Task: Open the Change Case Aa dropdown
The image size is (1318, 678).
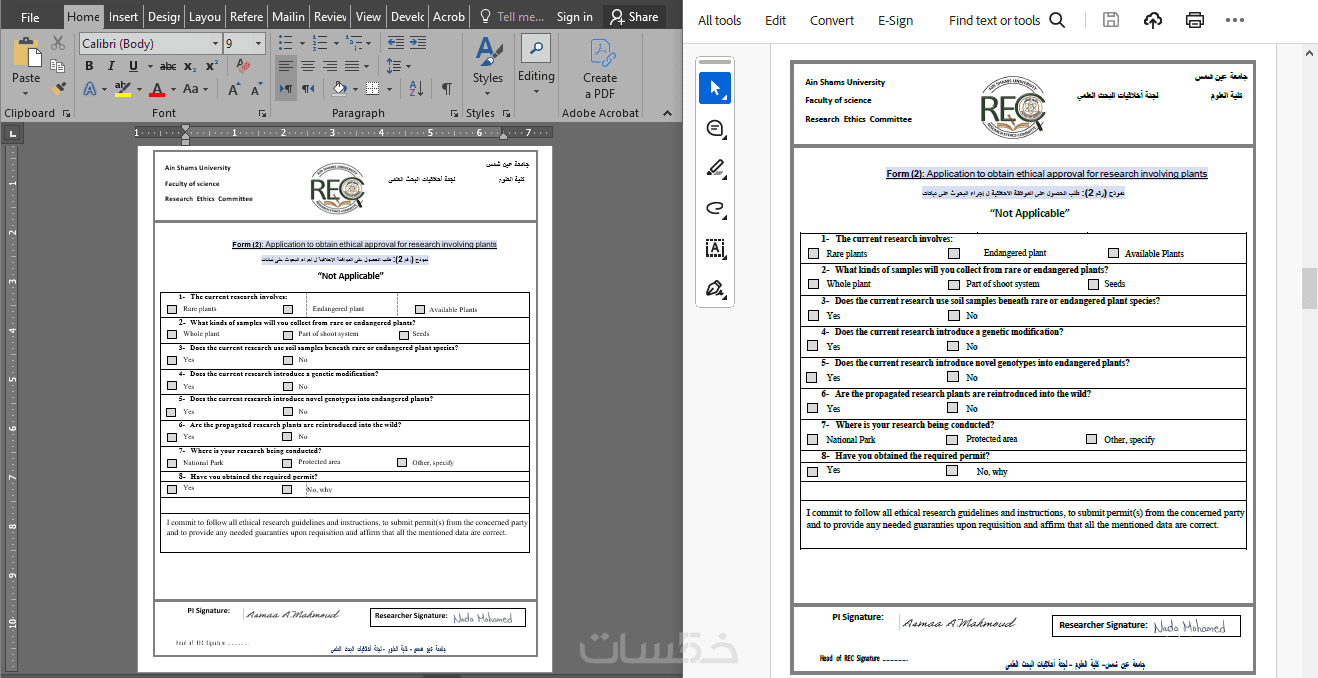Action: (203, 89)
